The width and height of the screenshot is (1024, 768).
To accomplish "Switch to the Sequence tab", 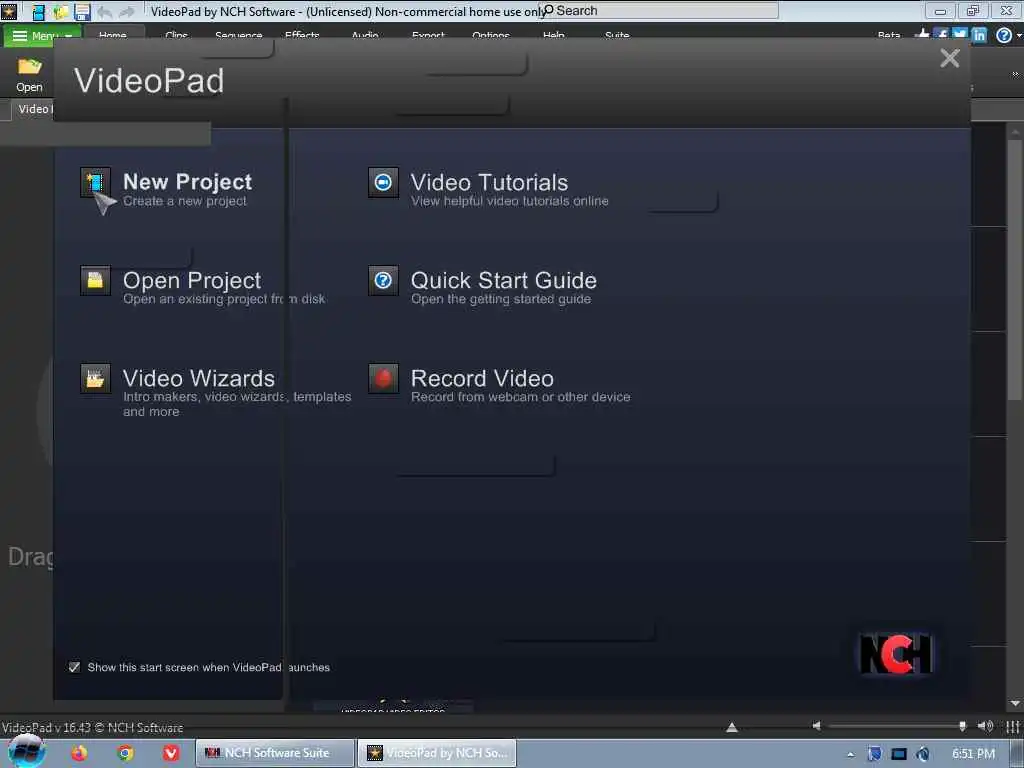I will pos(238,35).
